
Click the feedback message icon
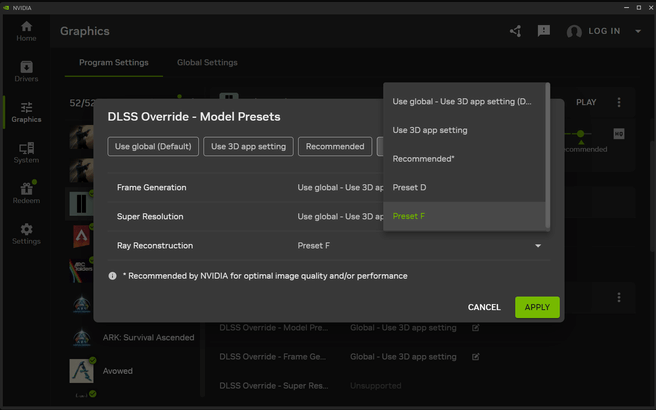click(x=543, y=31)
